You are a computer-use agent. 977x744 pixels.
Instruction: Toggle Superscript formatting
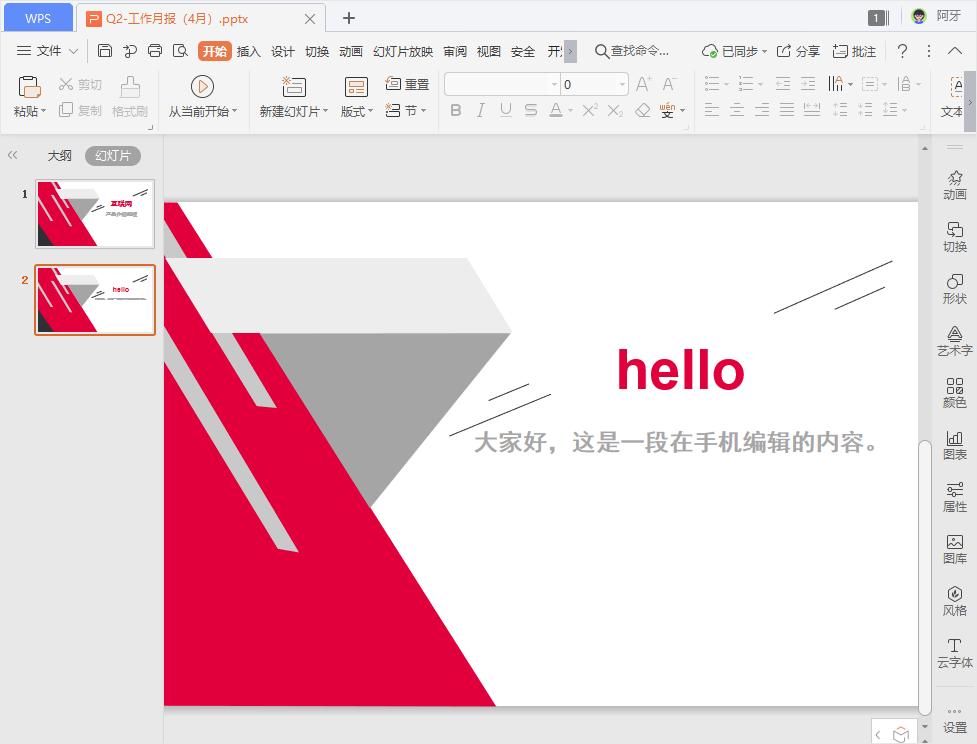[589, 110]
